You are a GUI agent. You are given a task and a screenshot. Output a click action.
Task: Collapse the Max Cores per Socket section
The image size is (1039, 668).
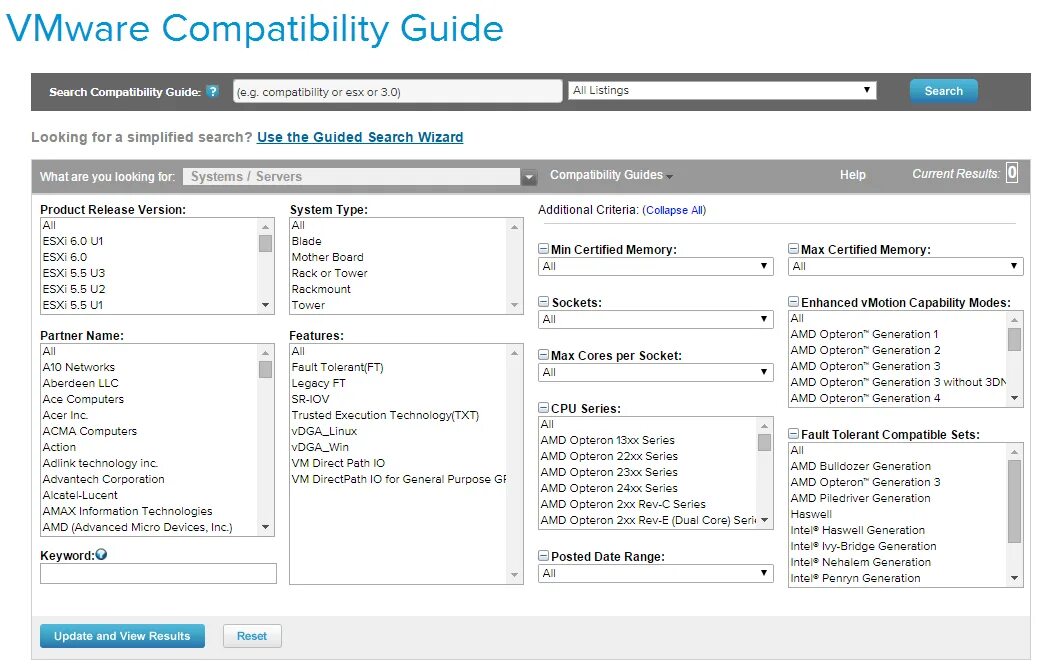click(543, 355)
